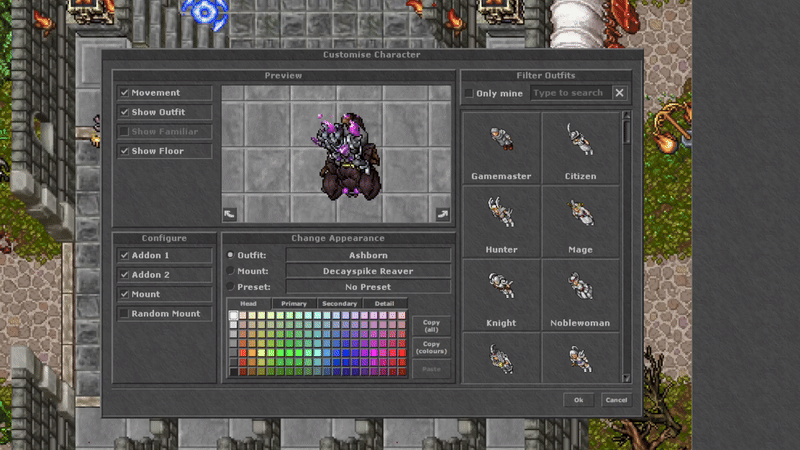Image resolution: width=800 pixels, height=450 pixels.
Task: Click the outfit list scroll up arrow
Action: 627,116
